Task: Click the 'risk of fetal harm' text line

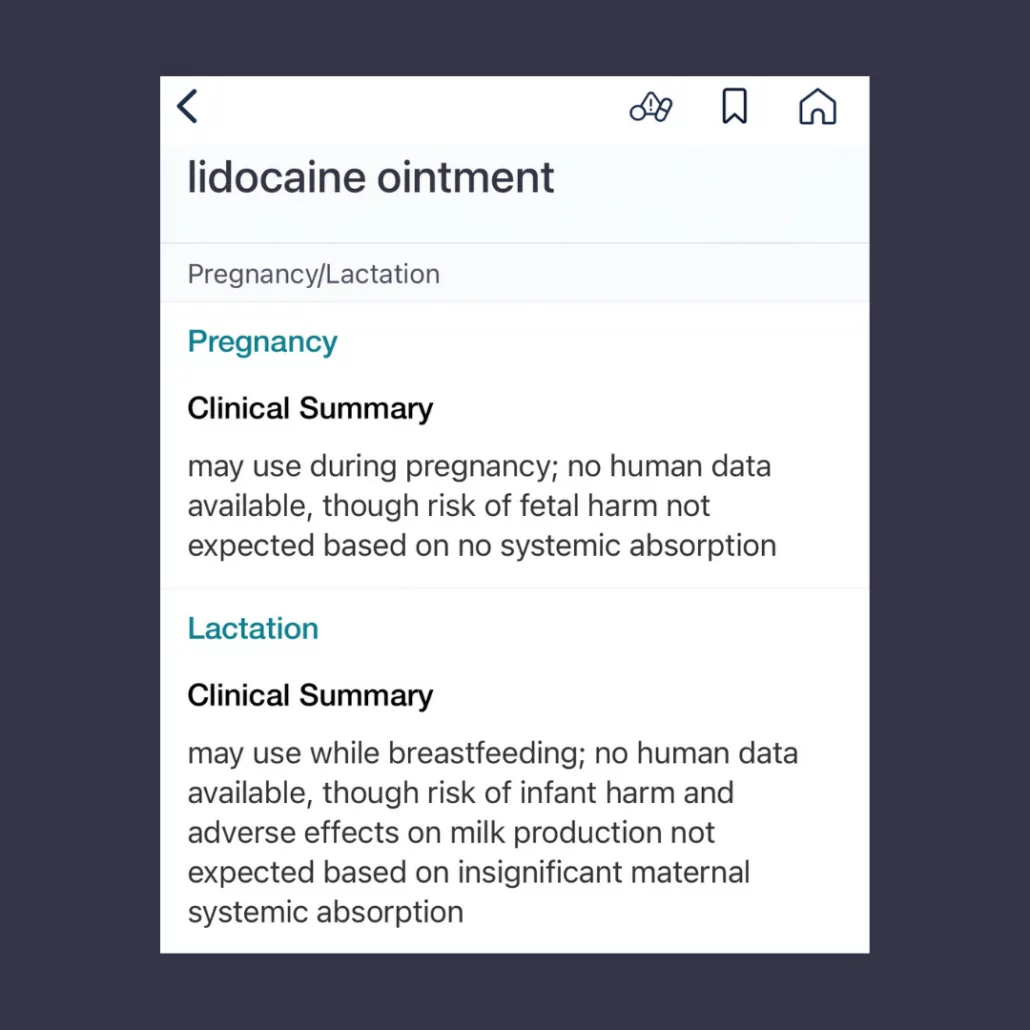Action: (x=448, y=506)
